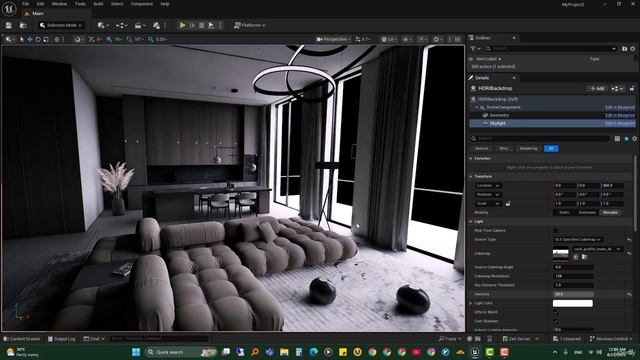This screenshot has height=360, width=640.
Task: Toggle the Real Time Capture checkbox
Action: click(556, 231)
